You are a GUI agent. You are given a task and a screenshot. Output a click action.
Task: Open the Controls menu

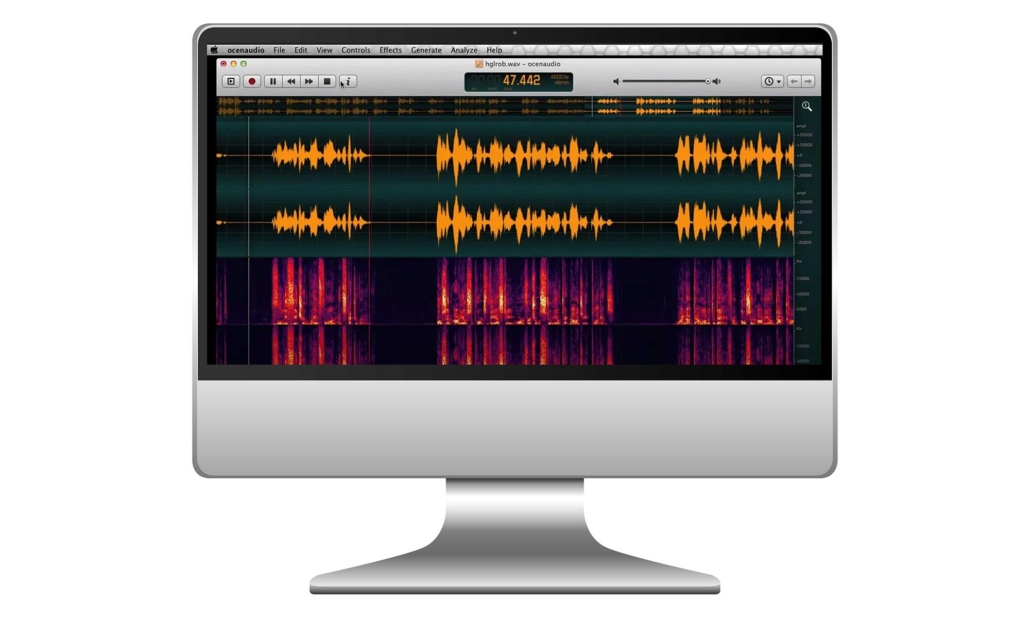[x=356, y=49]
